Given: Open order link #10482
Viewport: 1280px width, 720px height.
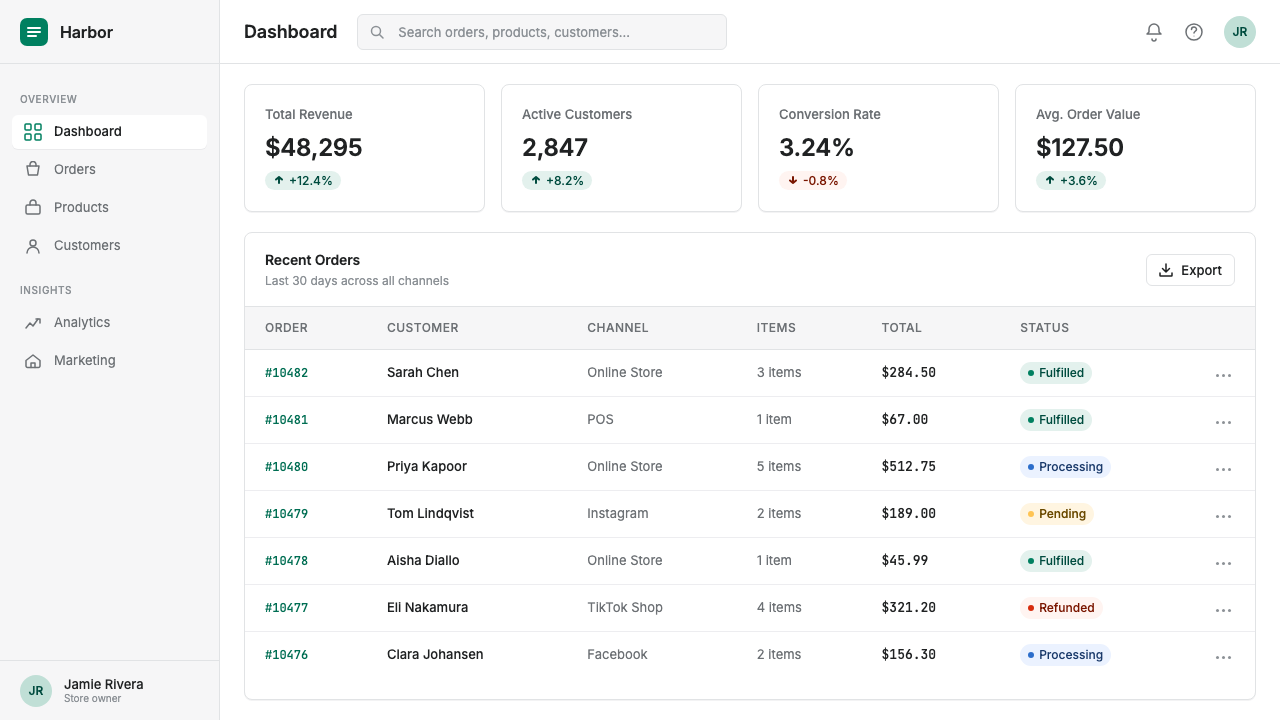Looking at the screenshot, I should coord(286,373).
